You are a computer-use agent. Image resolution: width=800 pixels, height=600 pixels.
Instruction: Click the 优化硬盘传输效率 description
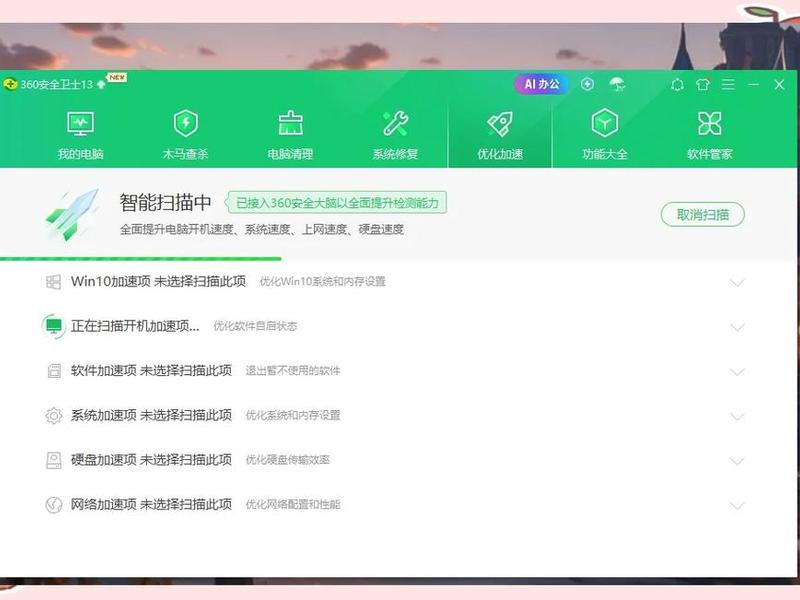coord(288,460)
